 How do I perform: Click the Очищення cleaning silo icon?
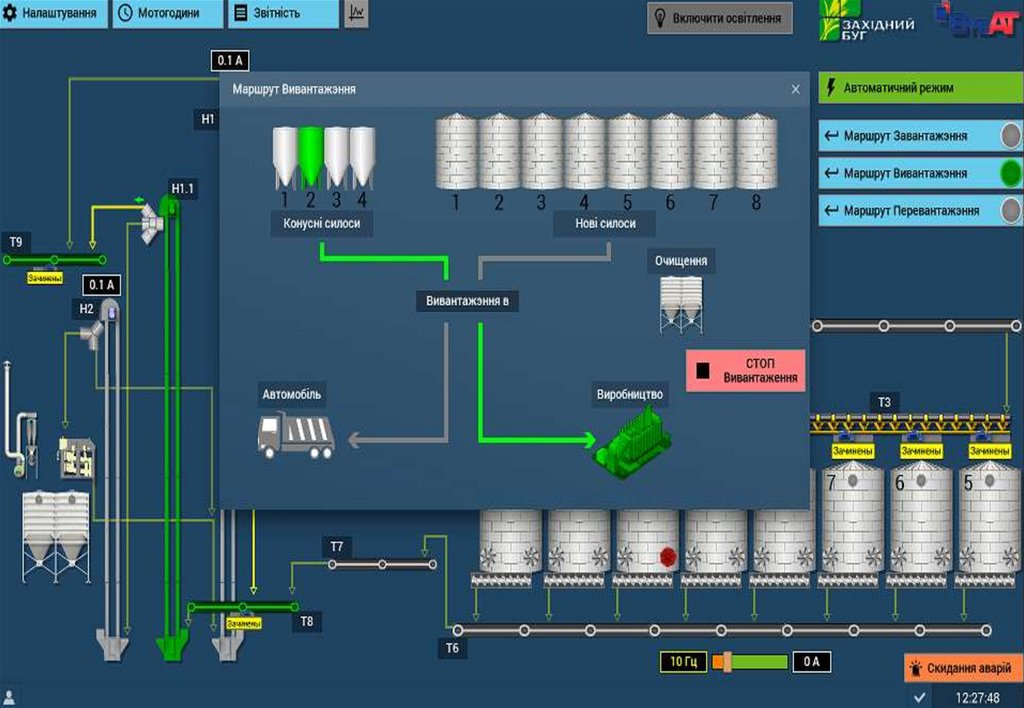click(x=681, y=305)
